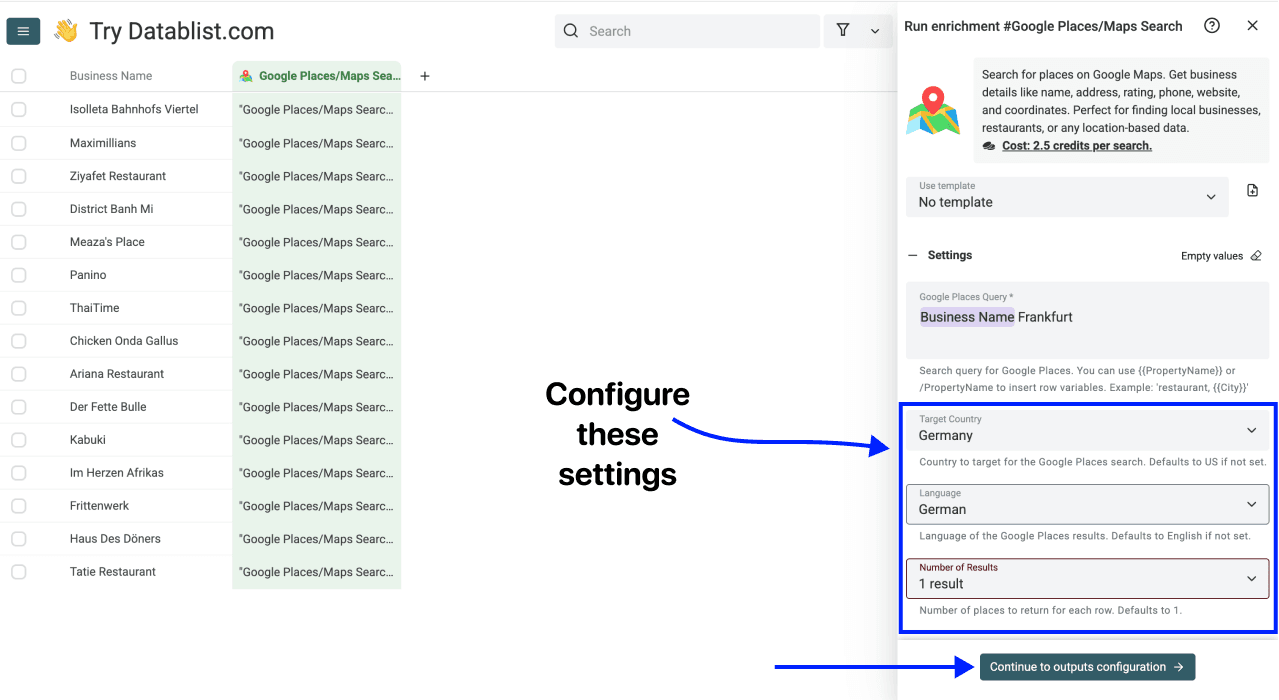This screenshot has width=1279, height=700.
Task: Open the Cost: 2.5 credits per search link
Action: (x=1076, y=145)
